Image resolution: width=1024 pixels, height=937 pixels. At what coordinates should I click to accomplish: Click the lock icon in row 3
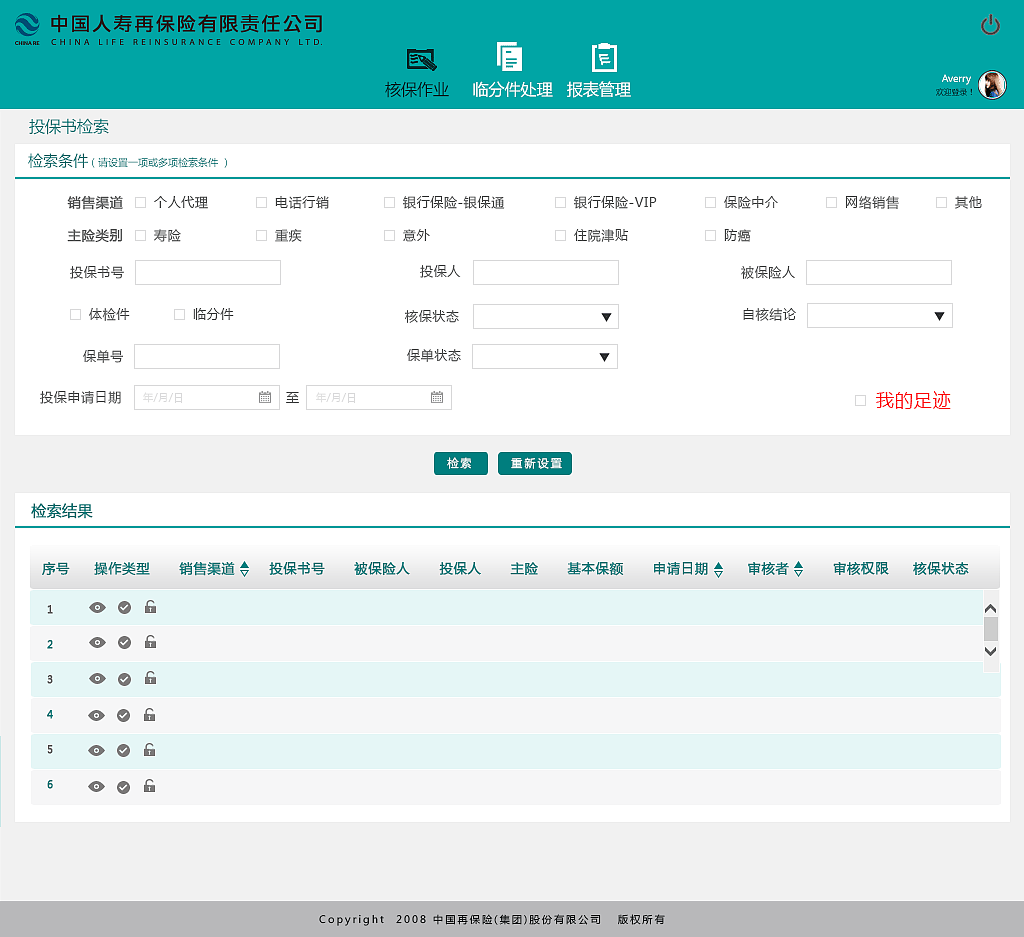[x=150, y=678]
